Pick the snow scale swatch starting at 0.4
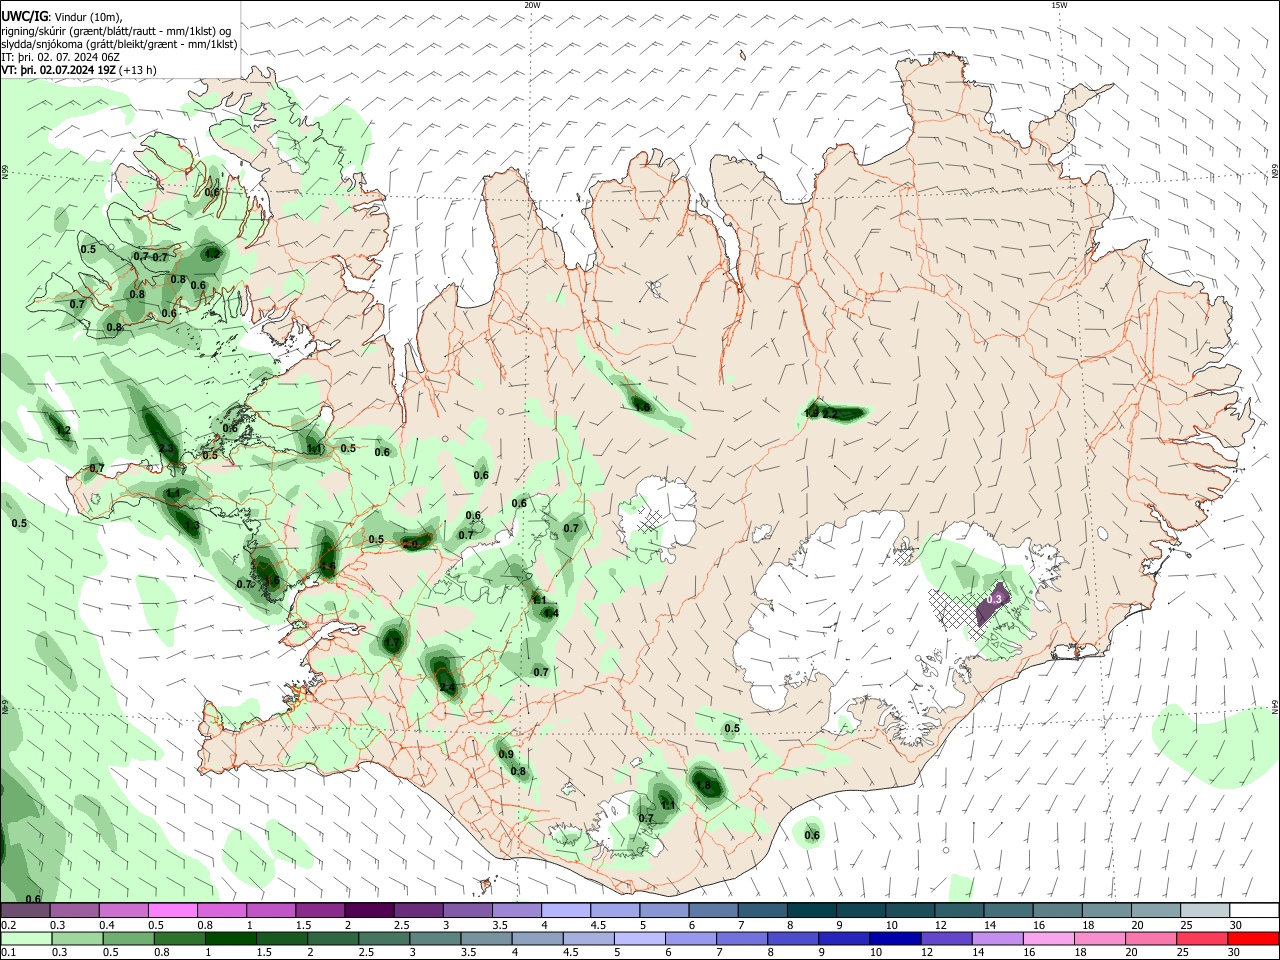 [x=123, y=910]
